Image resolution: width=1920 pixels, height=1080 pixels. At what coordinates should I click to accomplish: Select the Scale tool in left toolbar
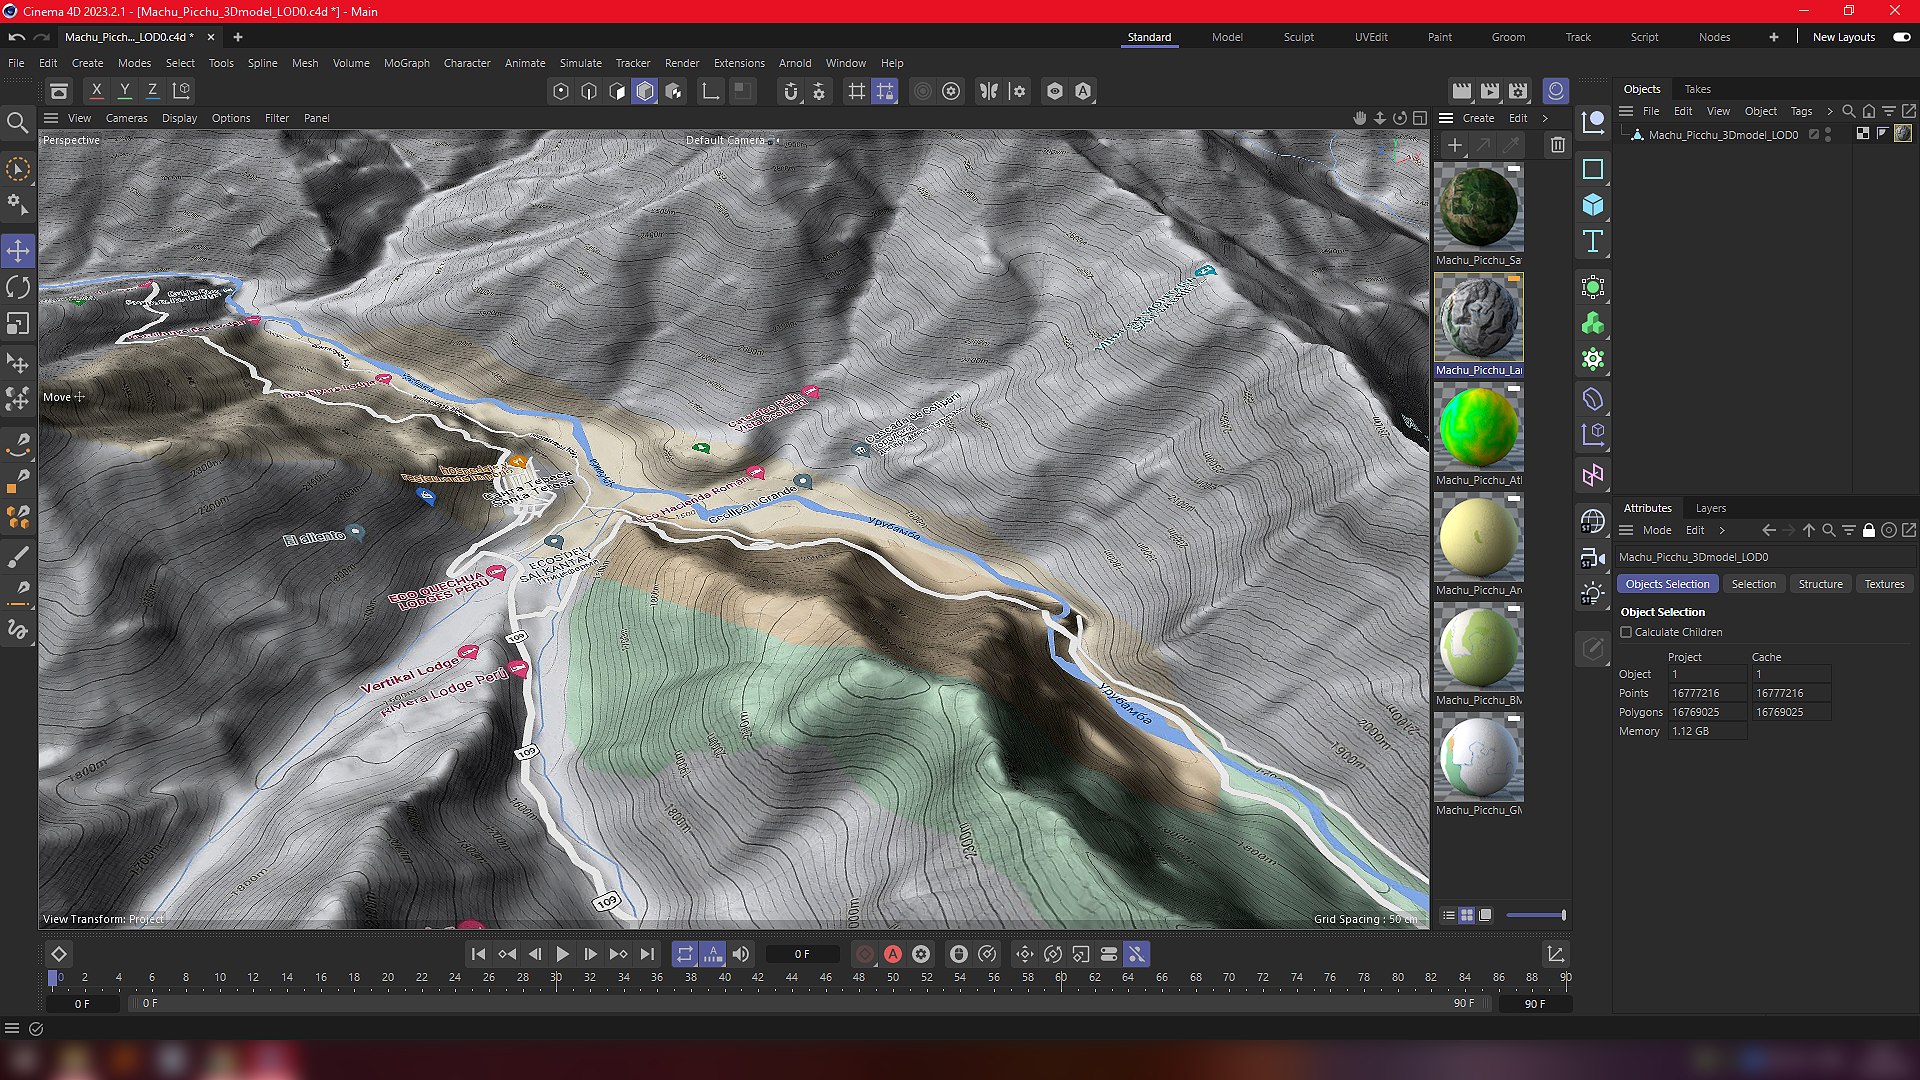(x=18, y=323)
